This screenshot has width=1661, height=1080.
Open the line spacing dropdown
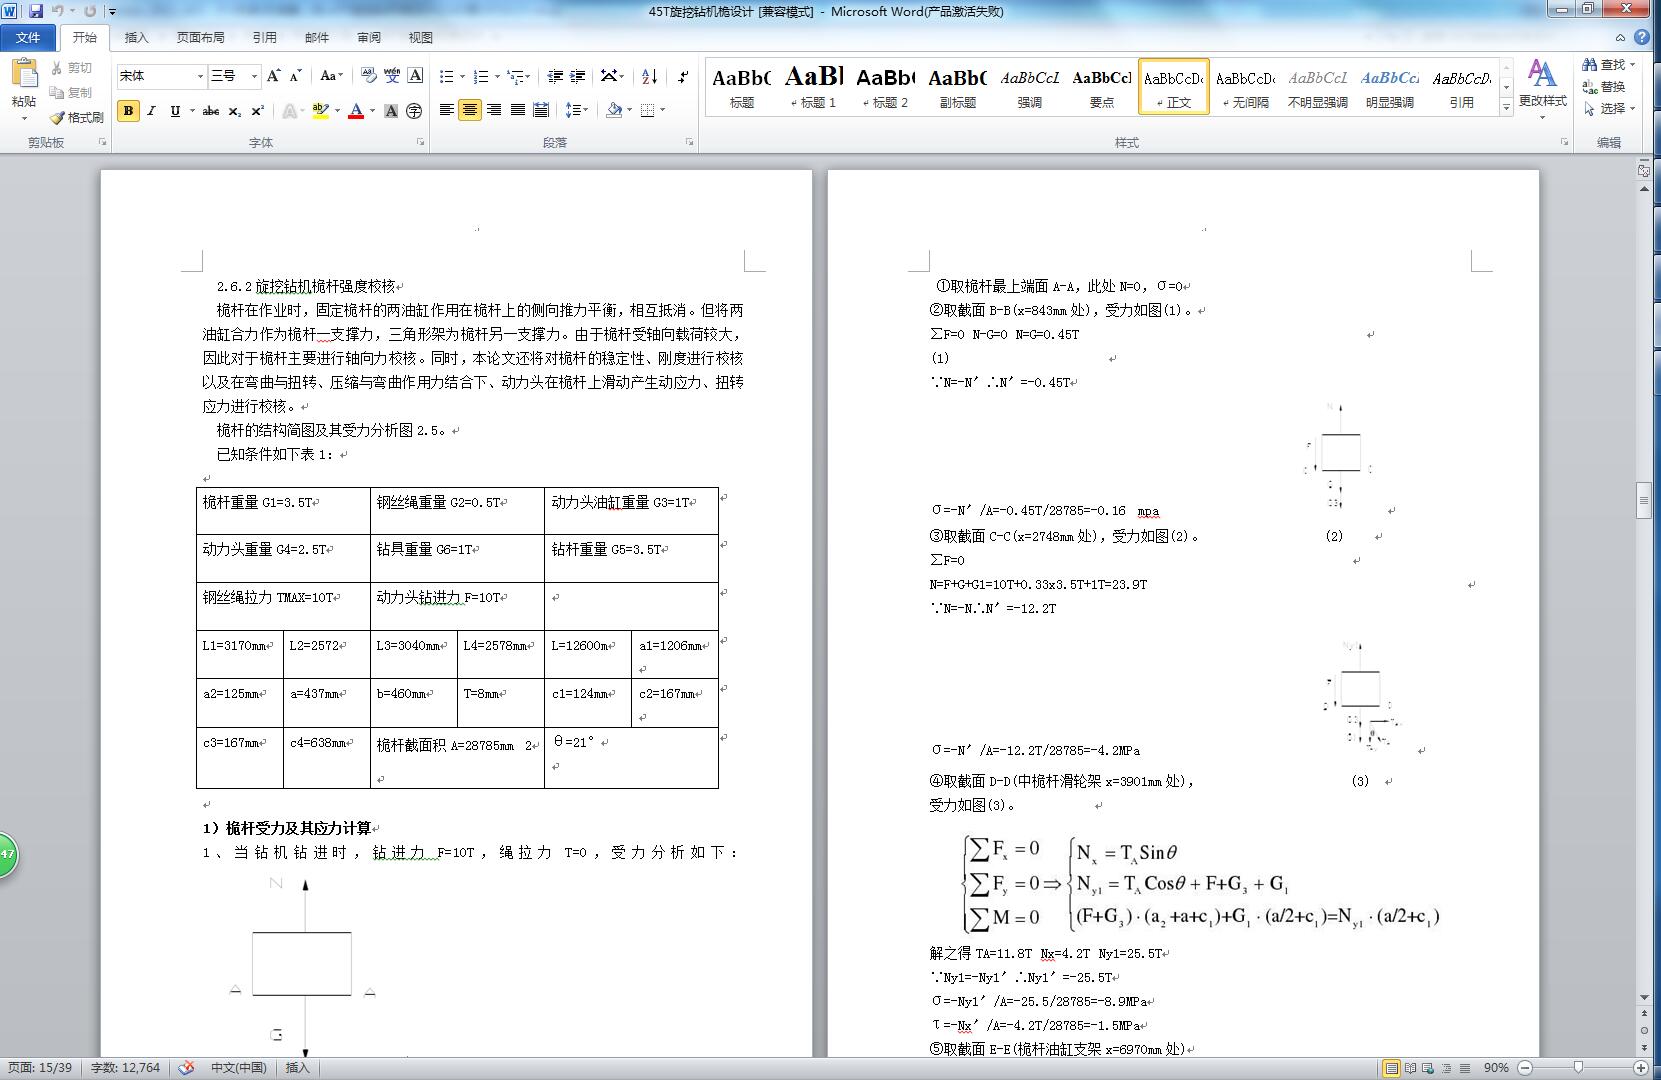coord(577,110)
